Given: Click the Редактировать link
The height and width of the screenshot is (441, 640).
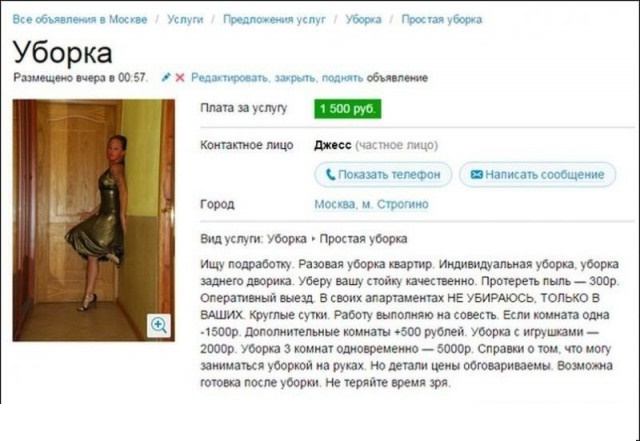Looking at the screenshot, I should click(230, 78).
